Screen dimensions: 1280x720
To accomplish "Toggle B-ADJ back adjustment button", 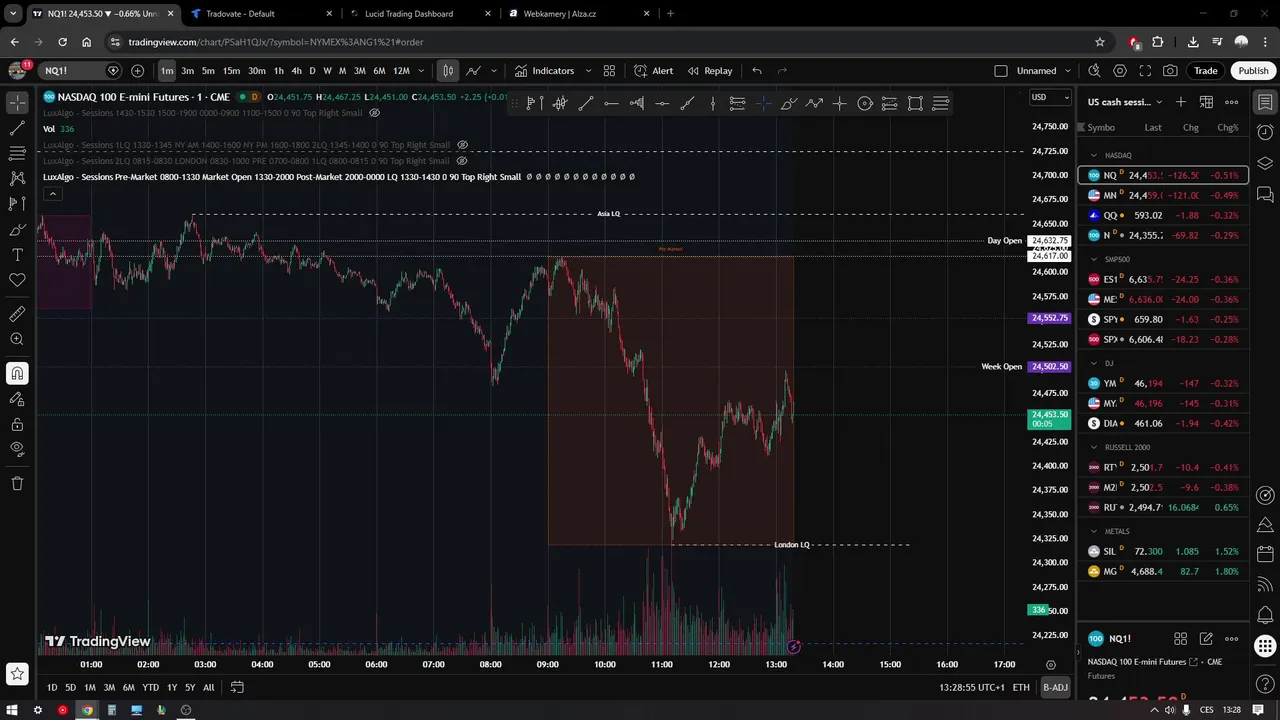I will click(1056, 687).
